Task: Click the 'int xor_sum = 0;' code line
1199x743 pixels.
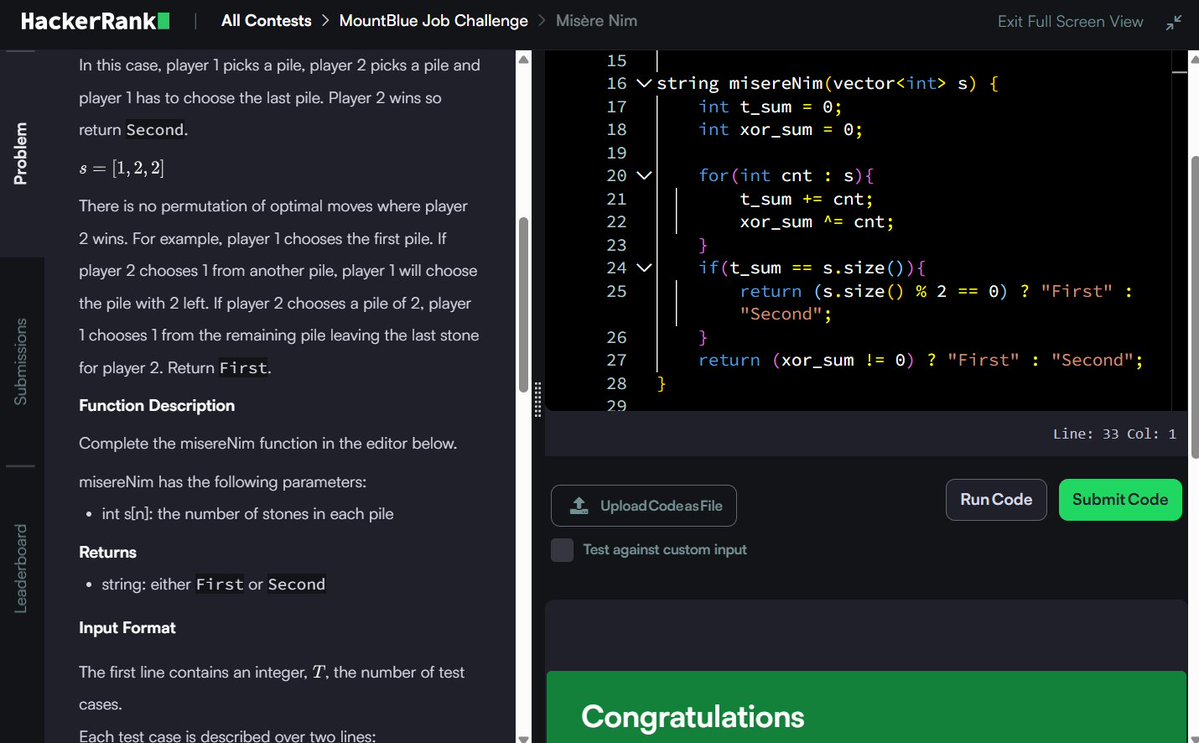Action: [x=780, y=130]
